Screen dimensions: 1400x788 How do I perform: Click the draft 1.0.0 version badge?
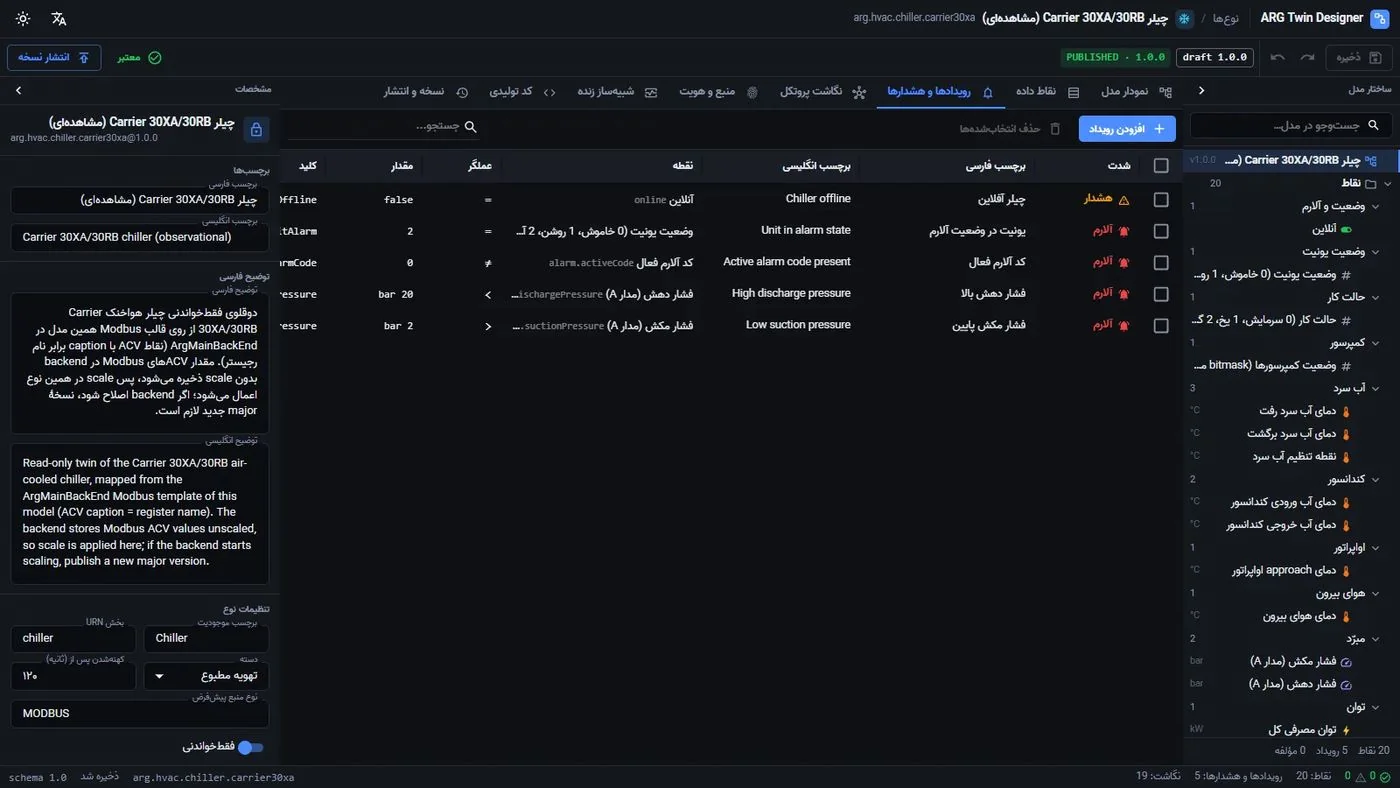tap(1215, 57)
